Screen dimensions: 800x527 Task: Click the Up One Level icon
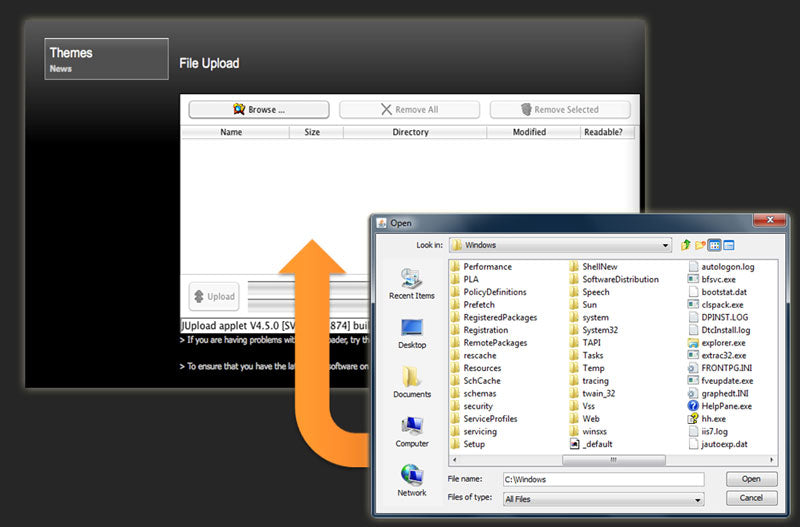[686, 245]
